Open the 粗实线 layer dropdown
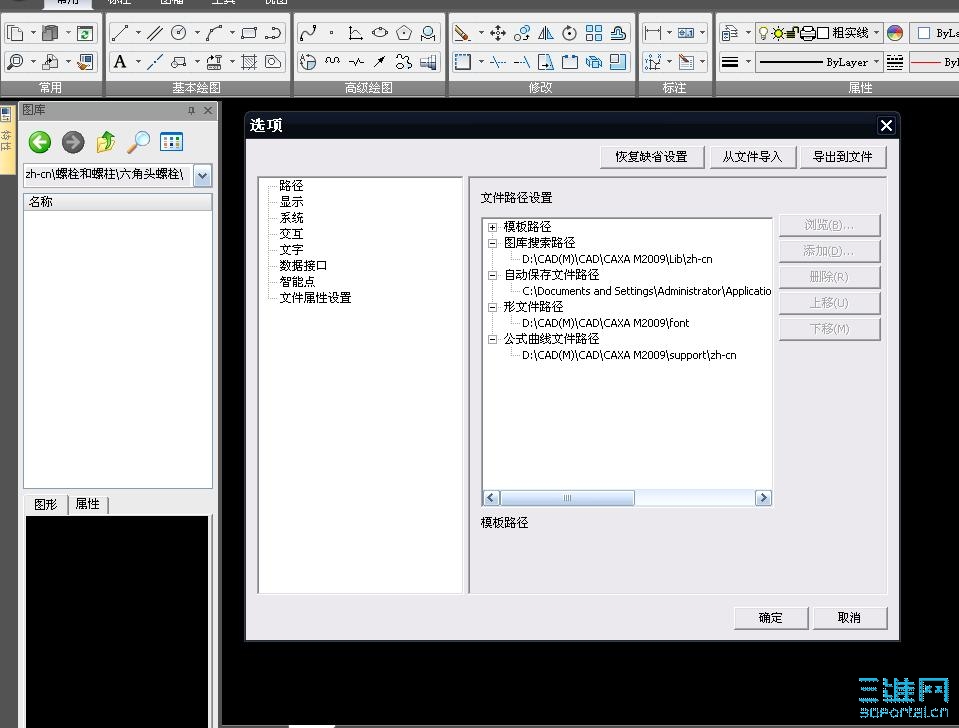The width and height of the screenshot is (959, 728). click(876, 32)
